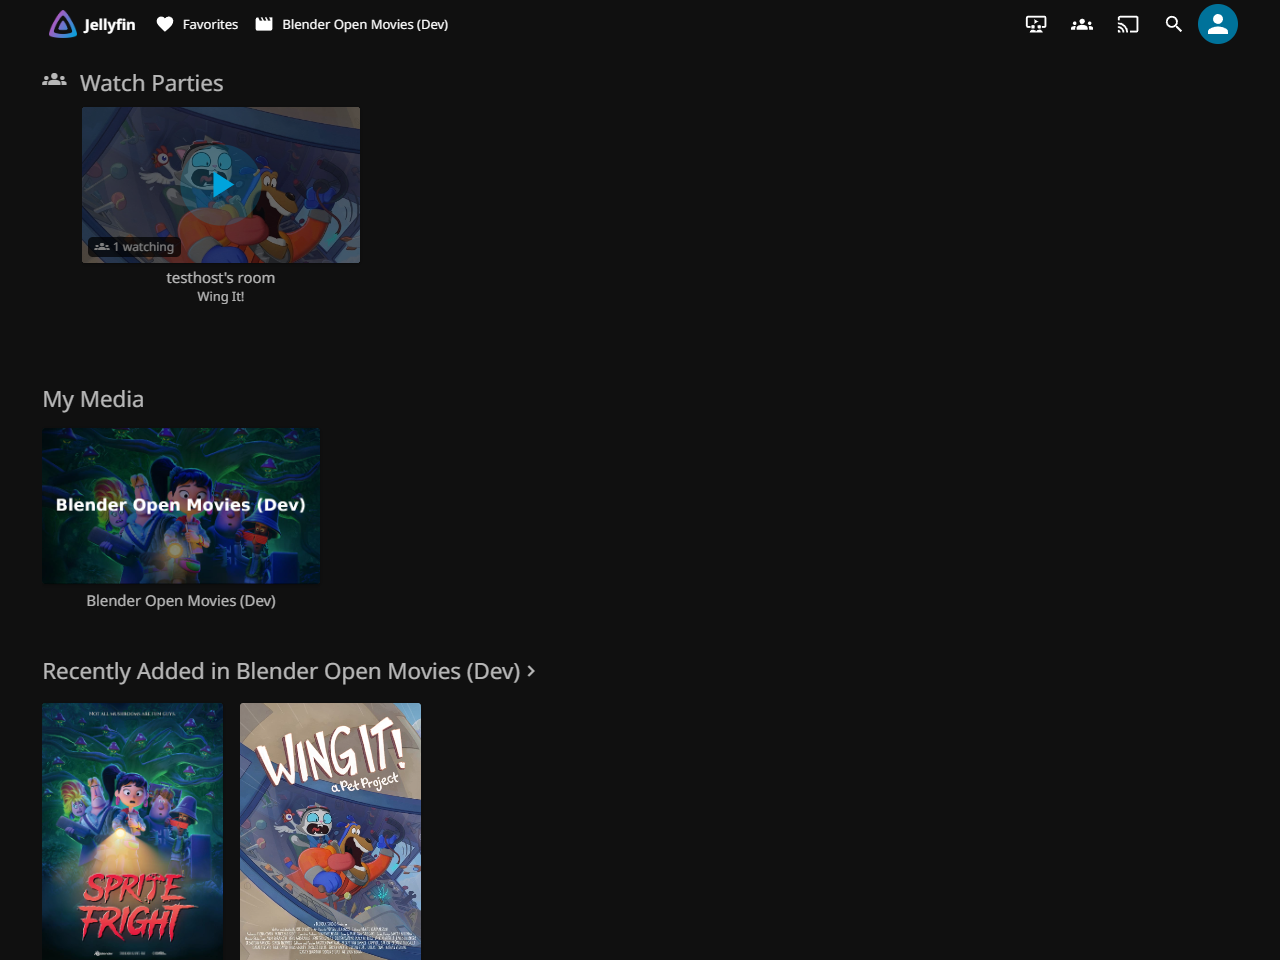Click the Jellyfin logo home link
Image resolution: width=1280 pixels, height=960 pixels.
(x=92, y=24)
